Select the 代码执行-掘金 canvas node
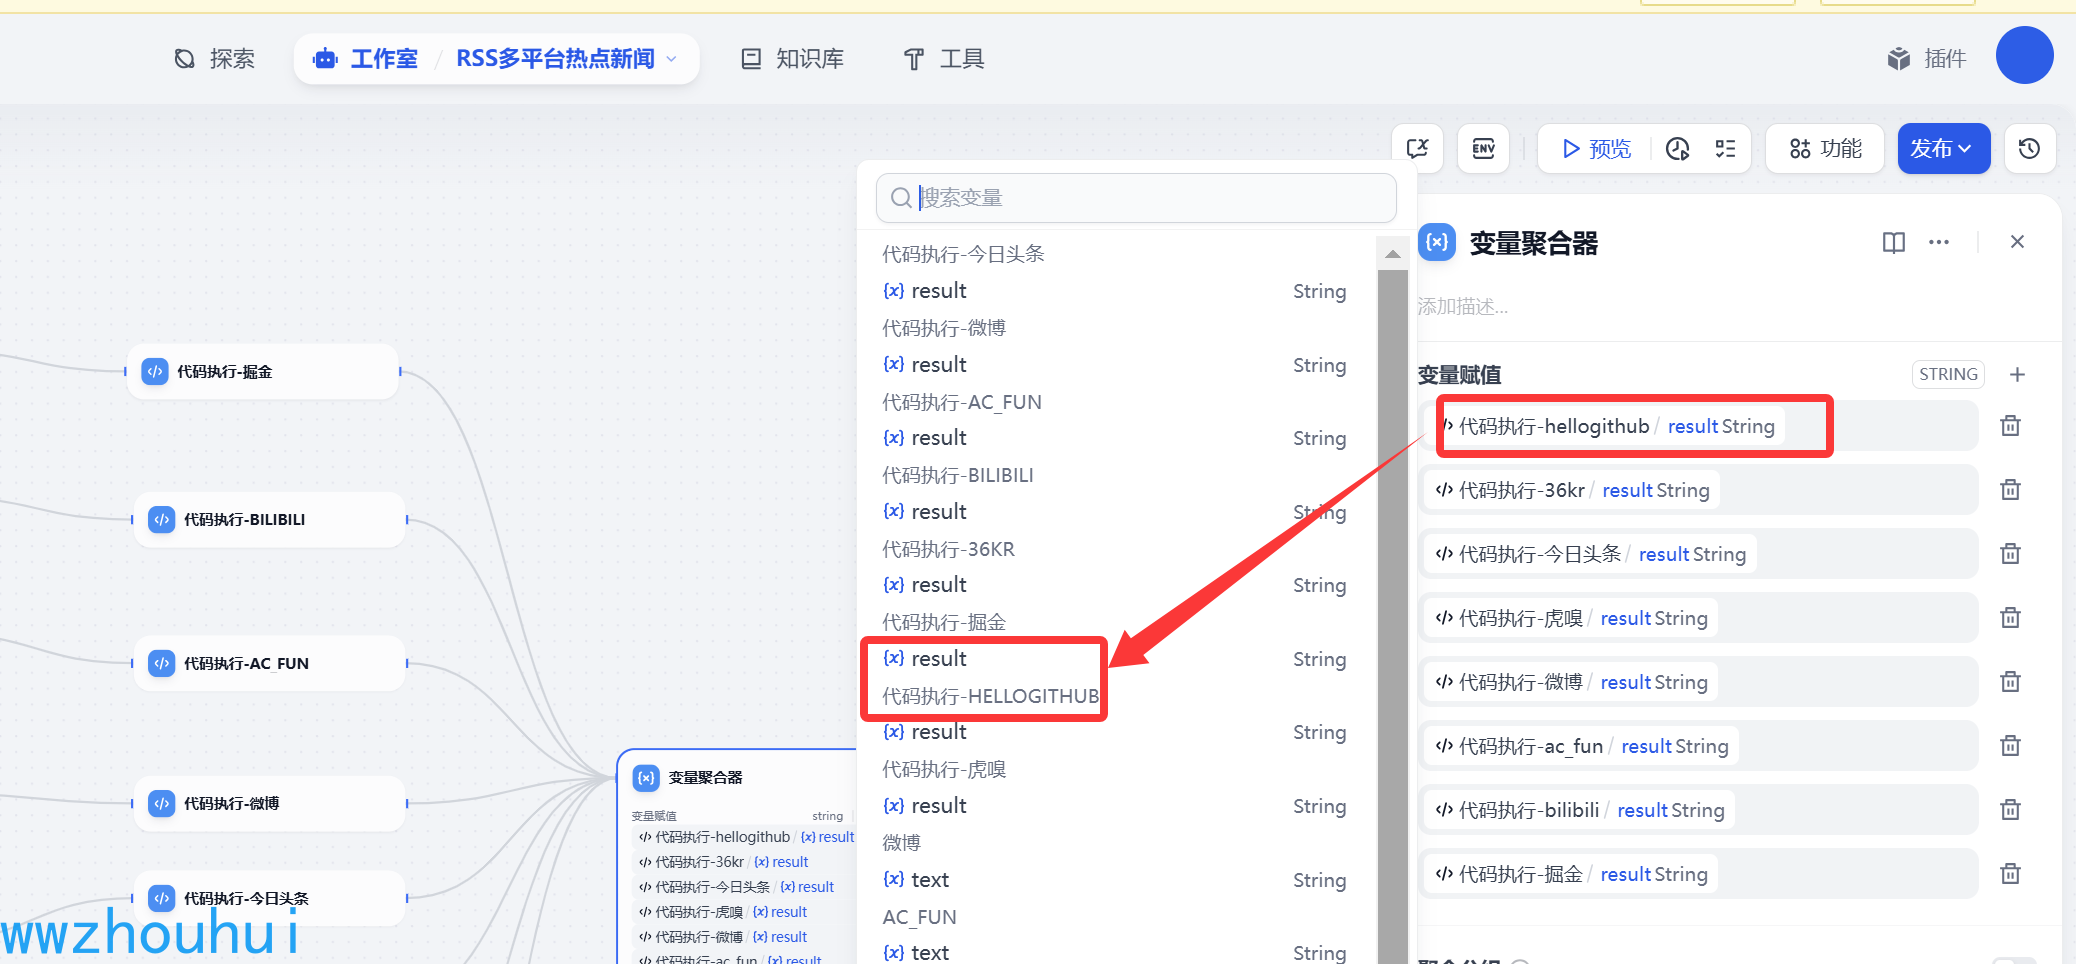The width and height of the screenshot is (2076, 964). point(263,372)
